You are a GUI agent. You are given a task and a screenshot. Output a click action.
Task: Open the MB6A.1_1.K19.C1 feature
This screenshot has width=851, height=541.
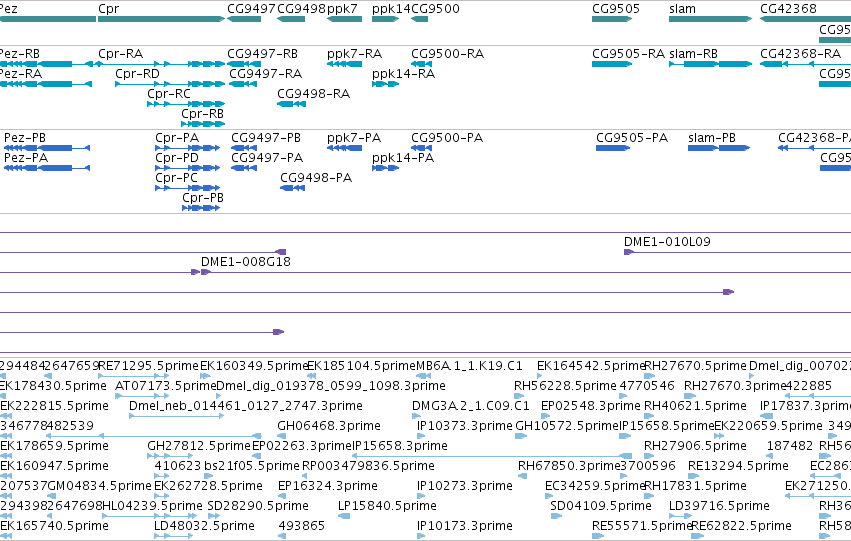(424, 376)
